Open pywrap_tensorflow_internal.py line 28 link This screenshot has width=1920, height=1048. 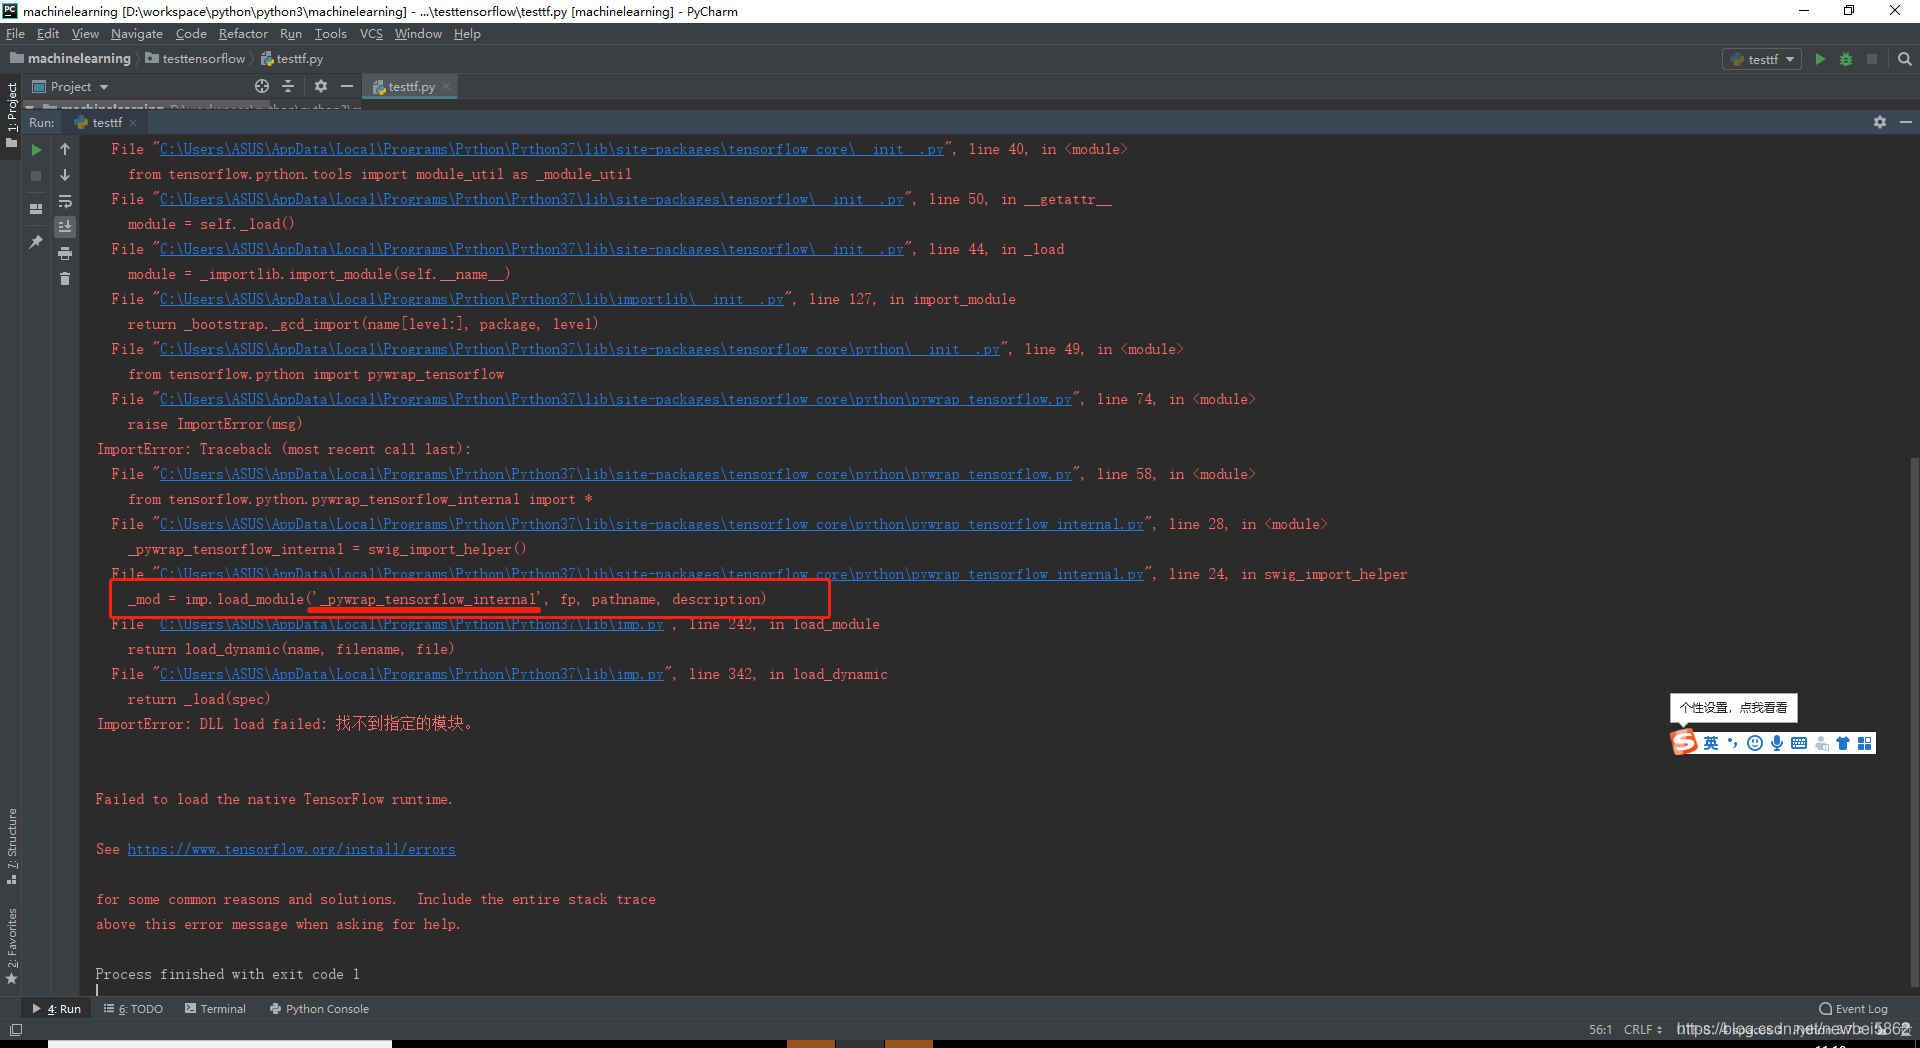[x=651, y=524]
